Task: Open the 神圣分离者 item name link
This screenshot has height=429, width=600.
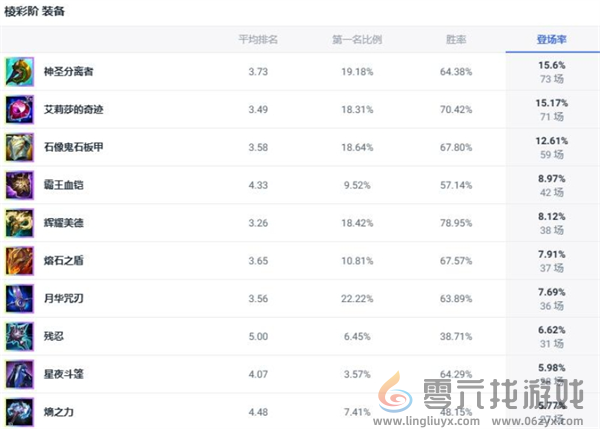Action: pos(69,72)
